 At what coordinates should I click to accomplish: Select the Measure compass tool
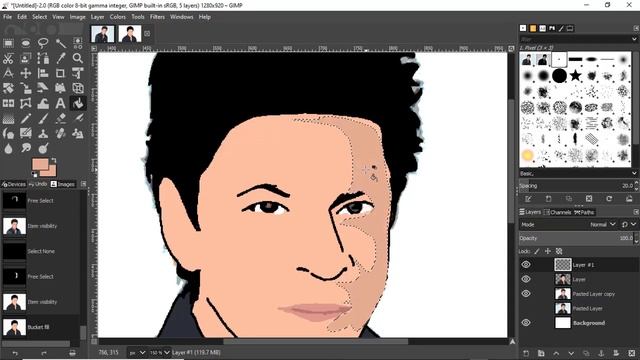click(8, 73)
